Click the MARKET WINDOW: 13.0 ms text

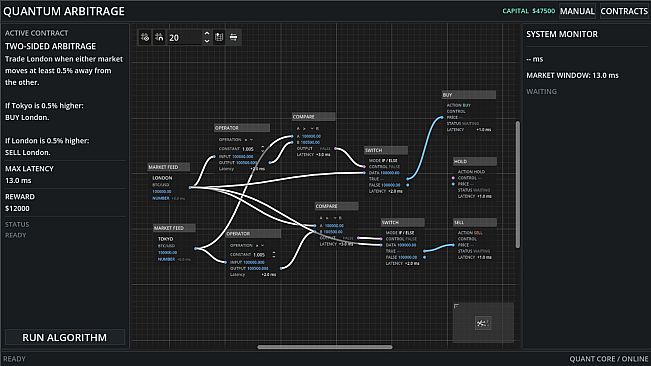point(572,76)
